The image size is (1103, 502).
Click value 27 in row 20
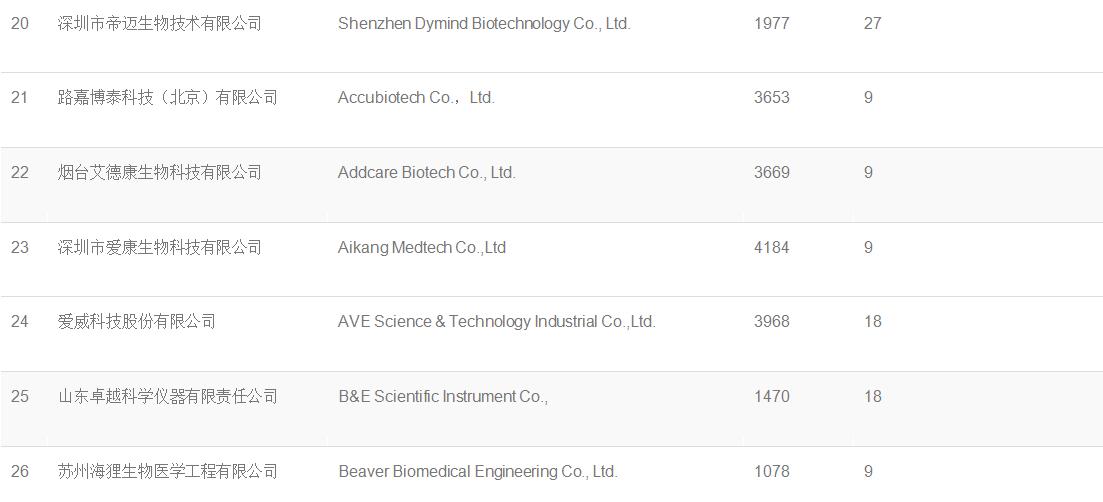tap(872, 23)
